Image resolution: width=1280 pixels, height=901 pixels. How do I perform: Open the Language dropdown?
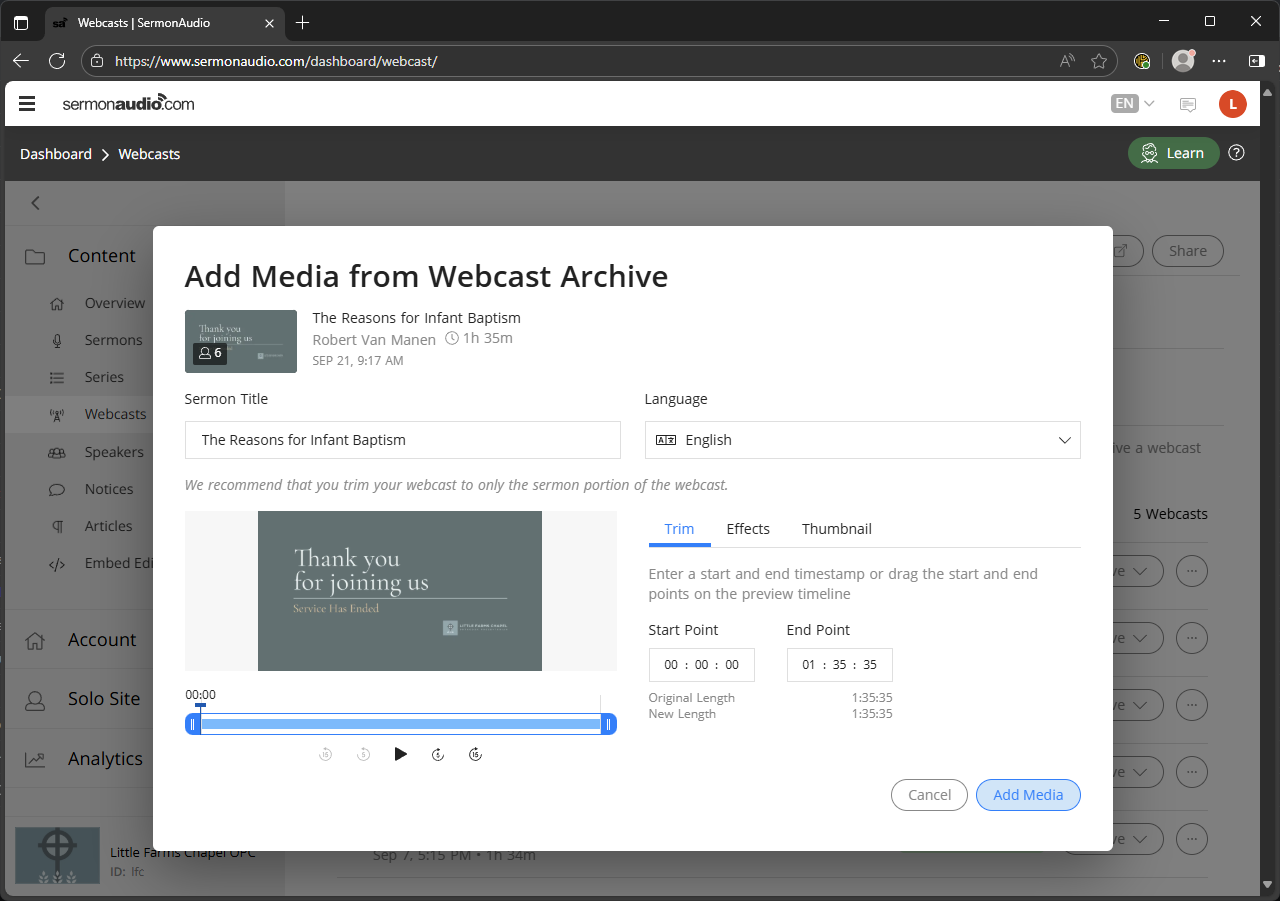click(x=863, y=440)
